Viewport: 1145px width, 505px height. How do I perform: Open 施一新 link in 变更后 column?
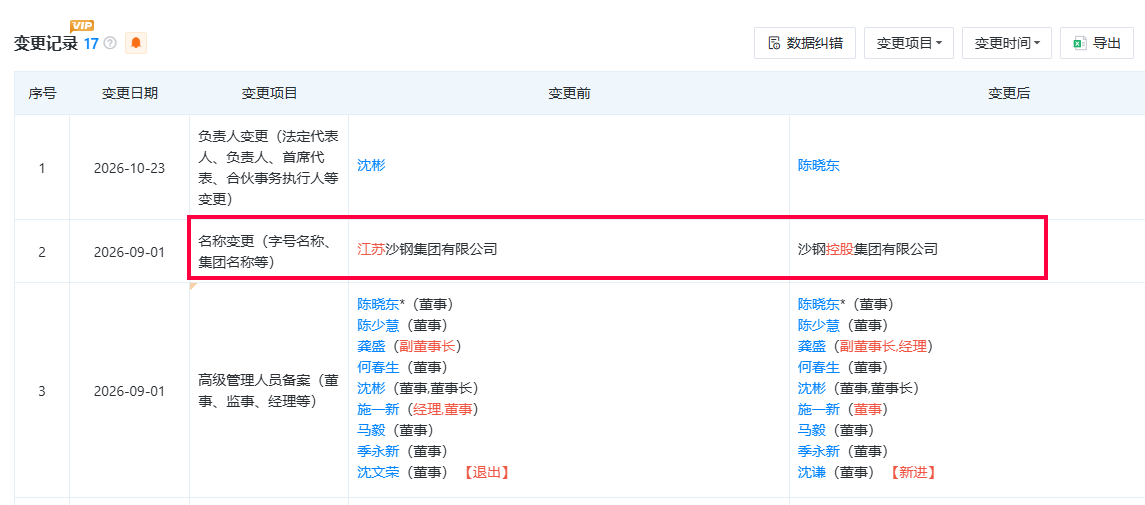click(819, 409)
